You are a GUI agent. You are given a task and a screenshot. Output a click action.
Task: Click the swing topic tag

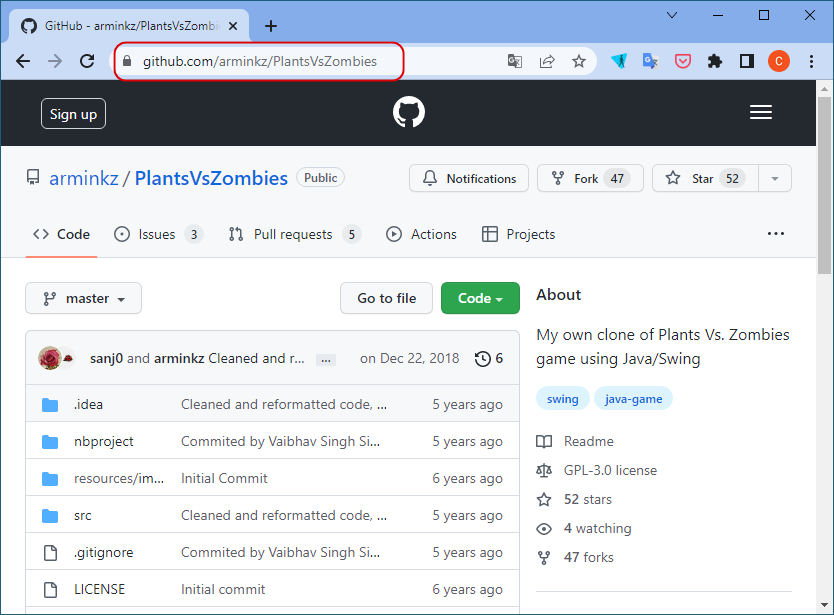click(563, 398)
